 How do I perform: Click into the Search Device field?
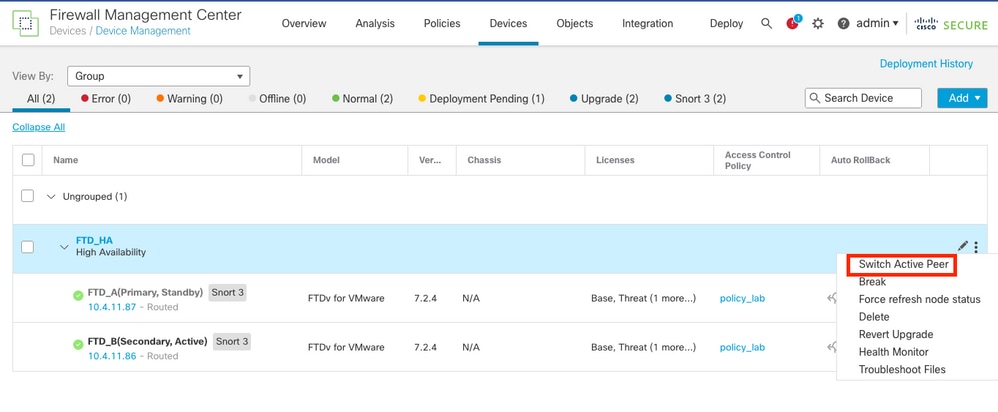pyautogui.click(x=863, y=98)
